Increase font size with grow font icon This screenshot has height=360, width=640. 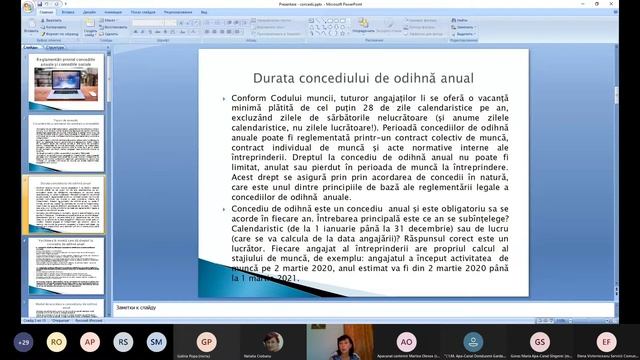181,23
